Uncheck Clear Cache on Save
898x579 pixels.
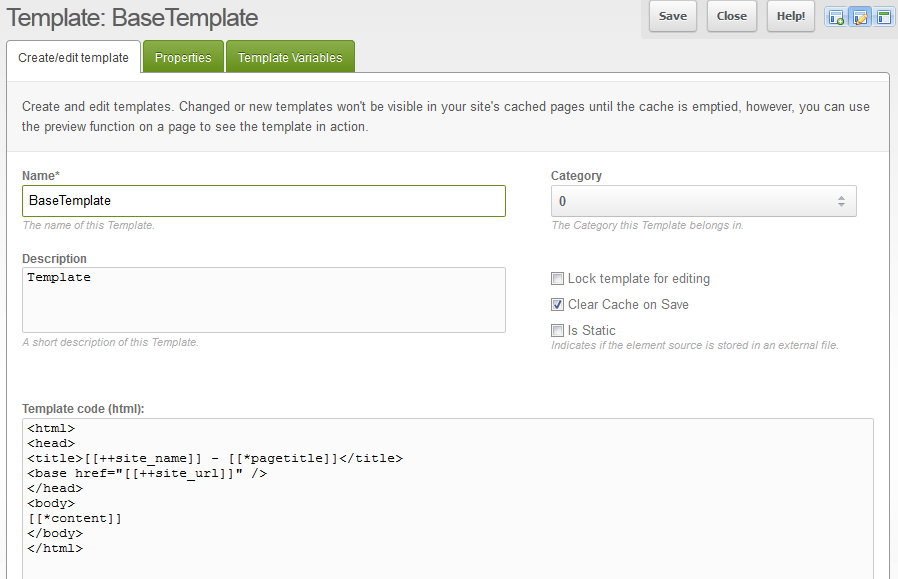pos(558,305)
